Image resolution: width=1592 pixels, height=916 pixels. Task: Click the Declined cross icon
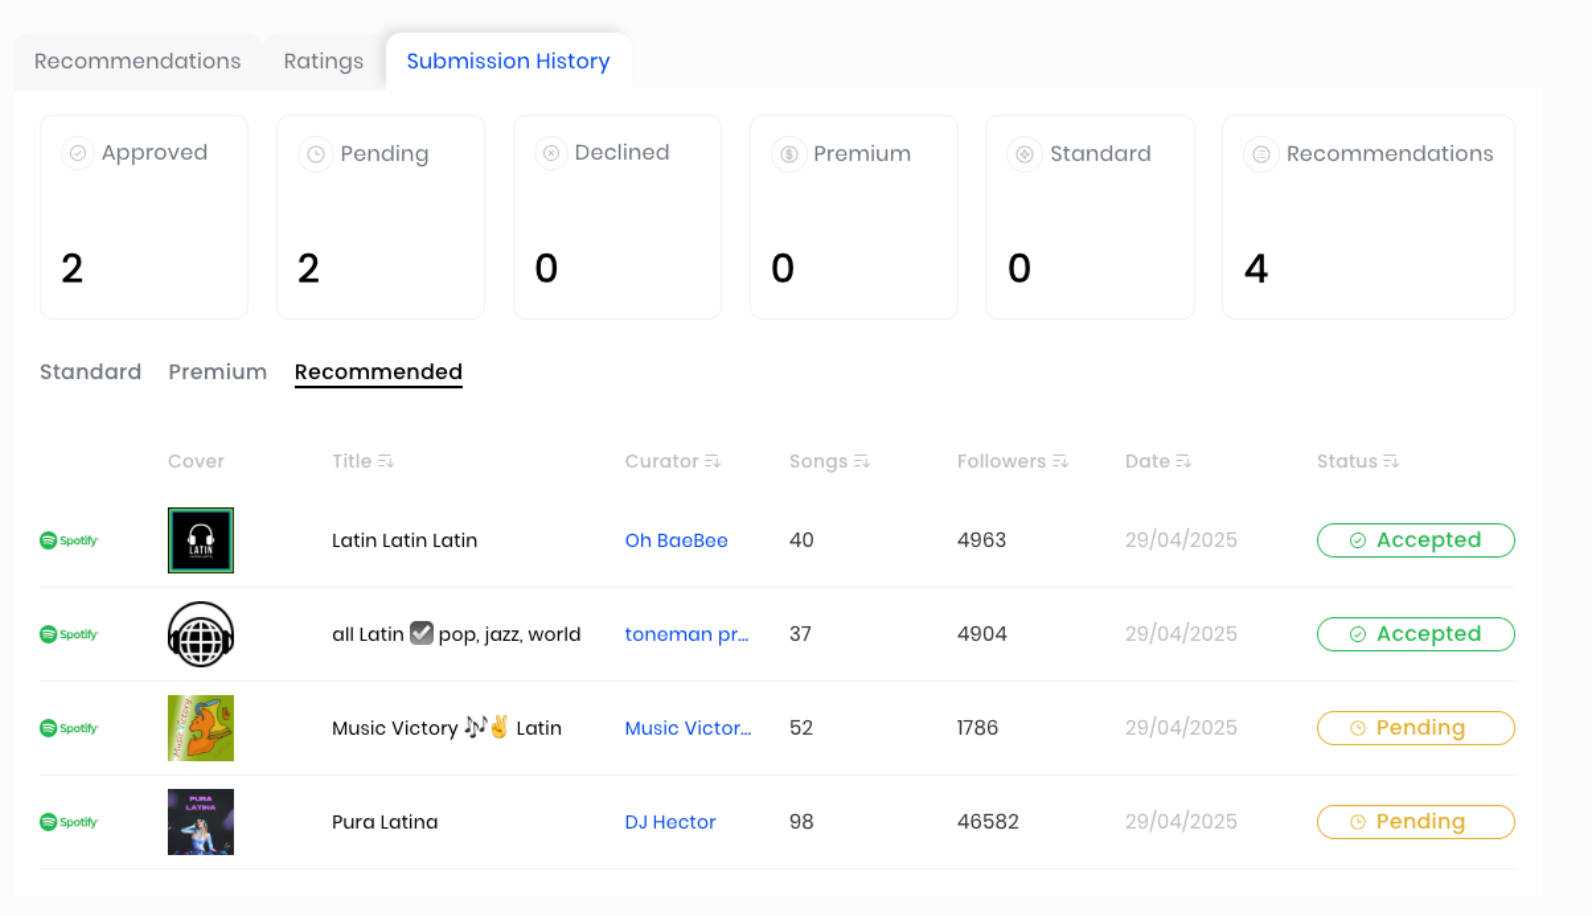(x=551, y=153)
